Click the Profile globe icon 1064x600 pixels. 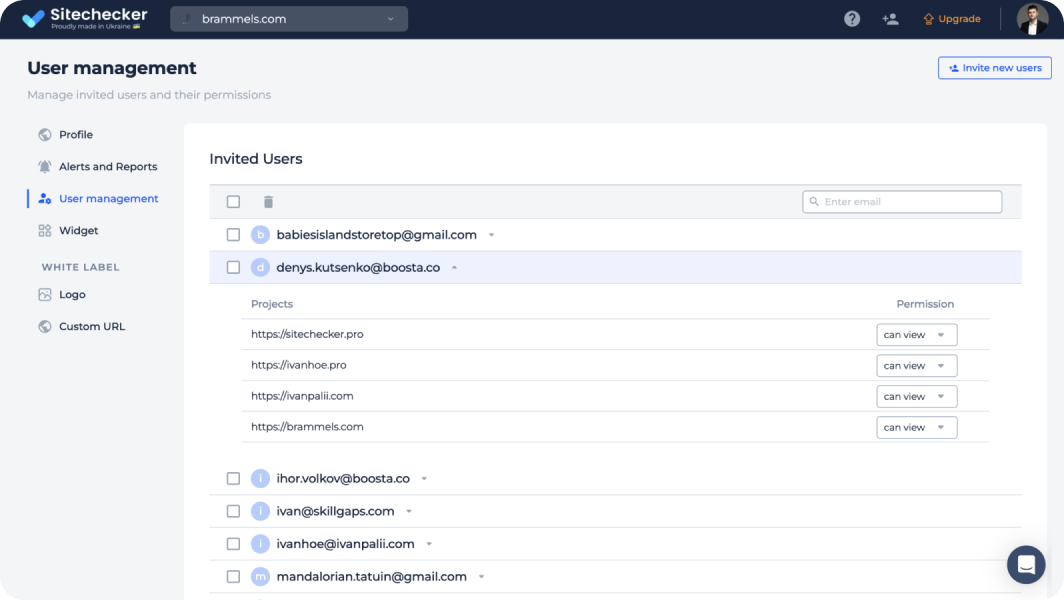[x=45, y=134]
